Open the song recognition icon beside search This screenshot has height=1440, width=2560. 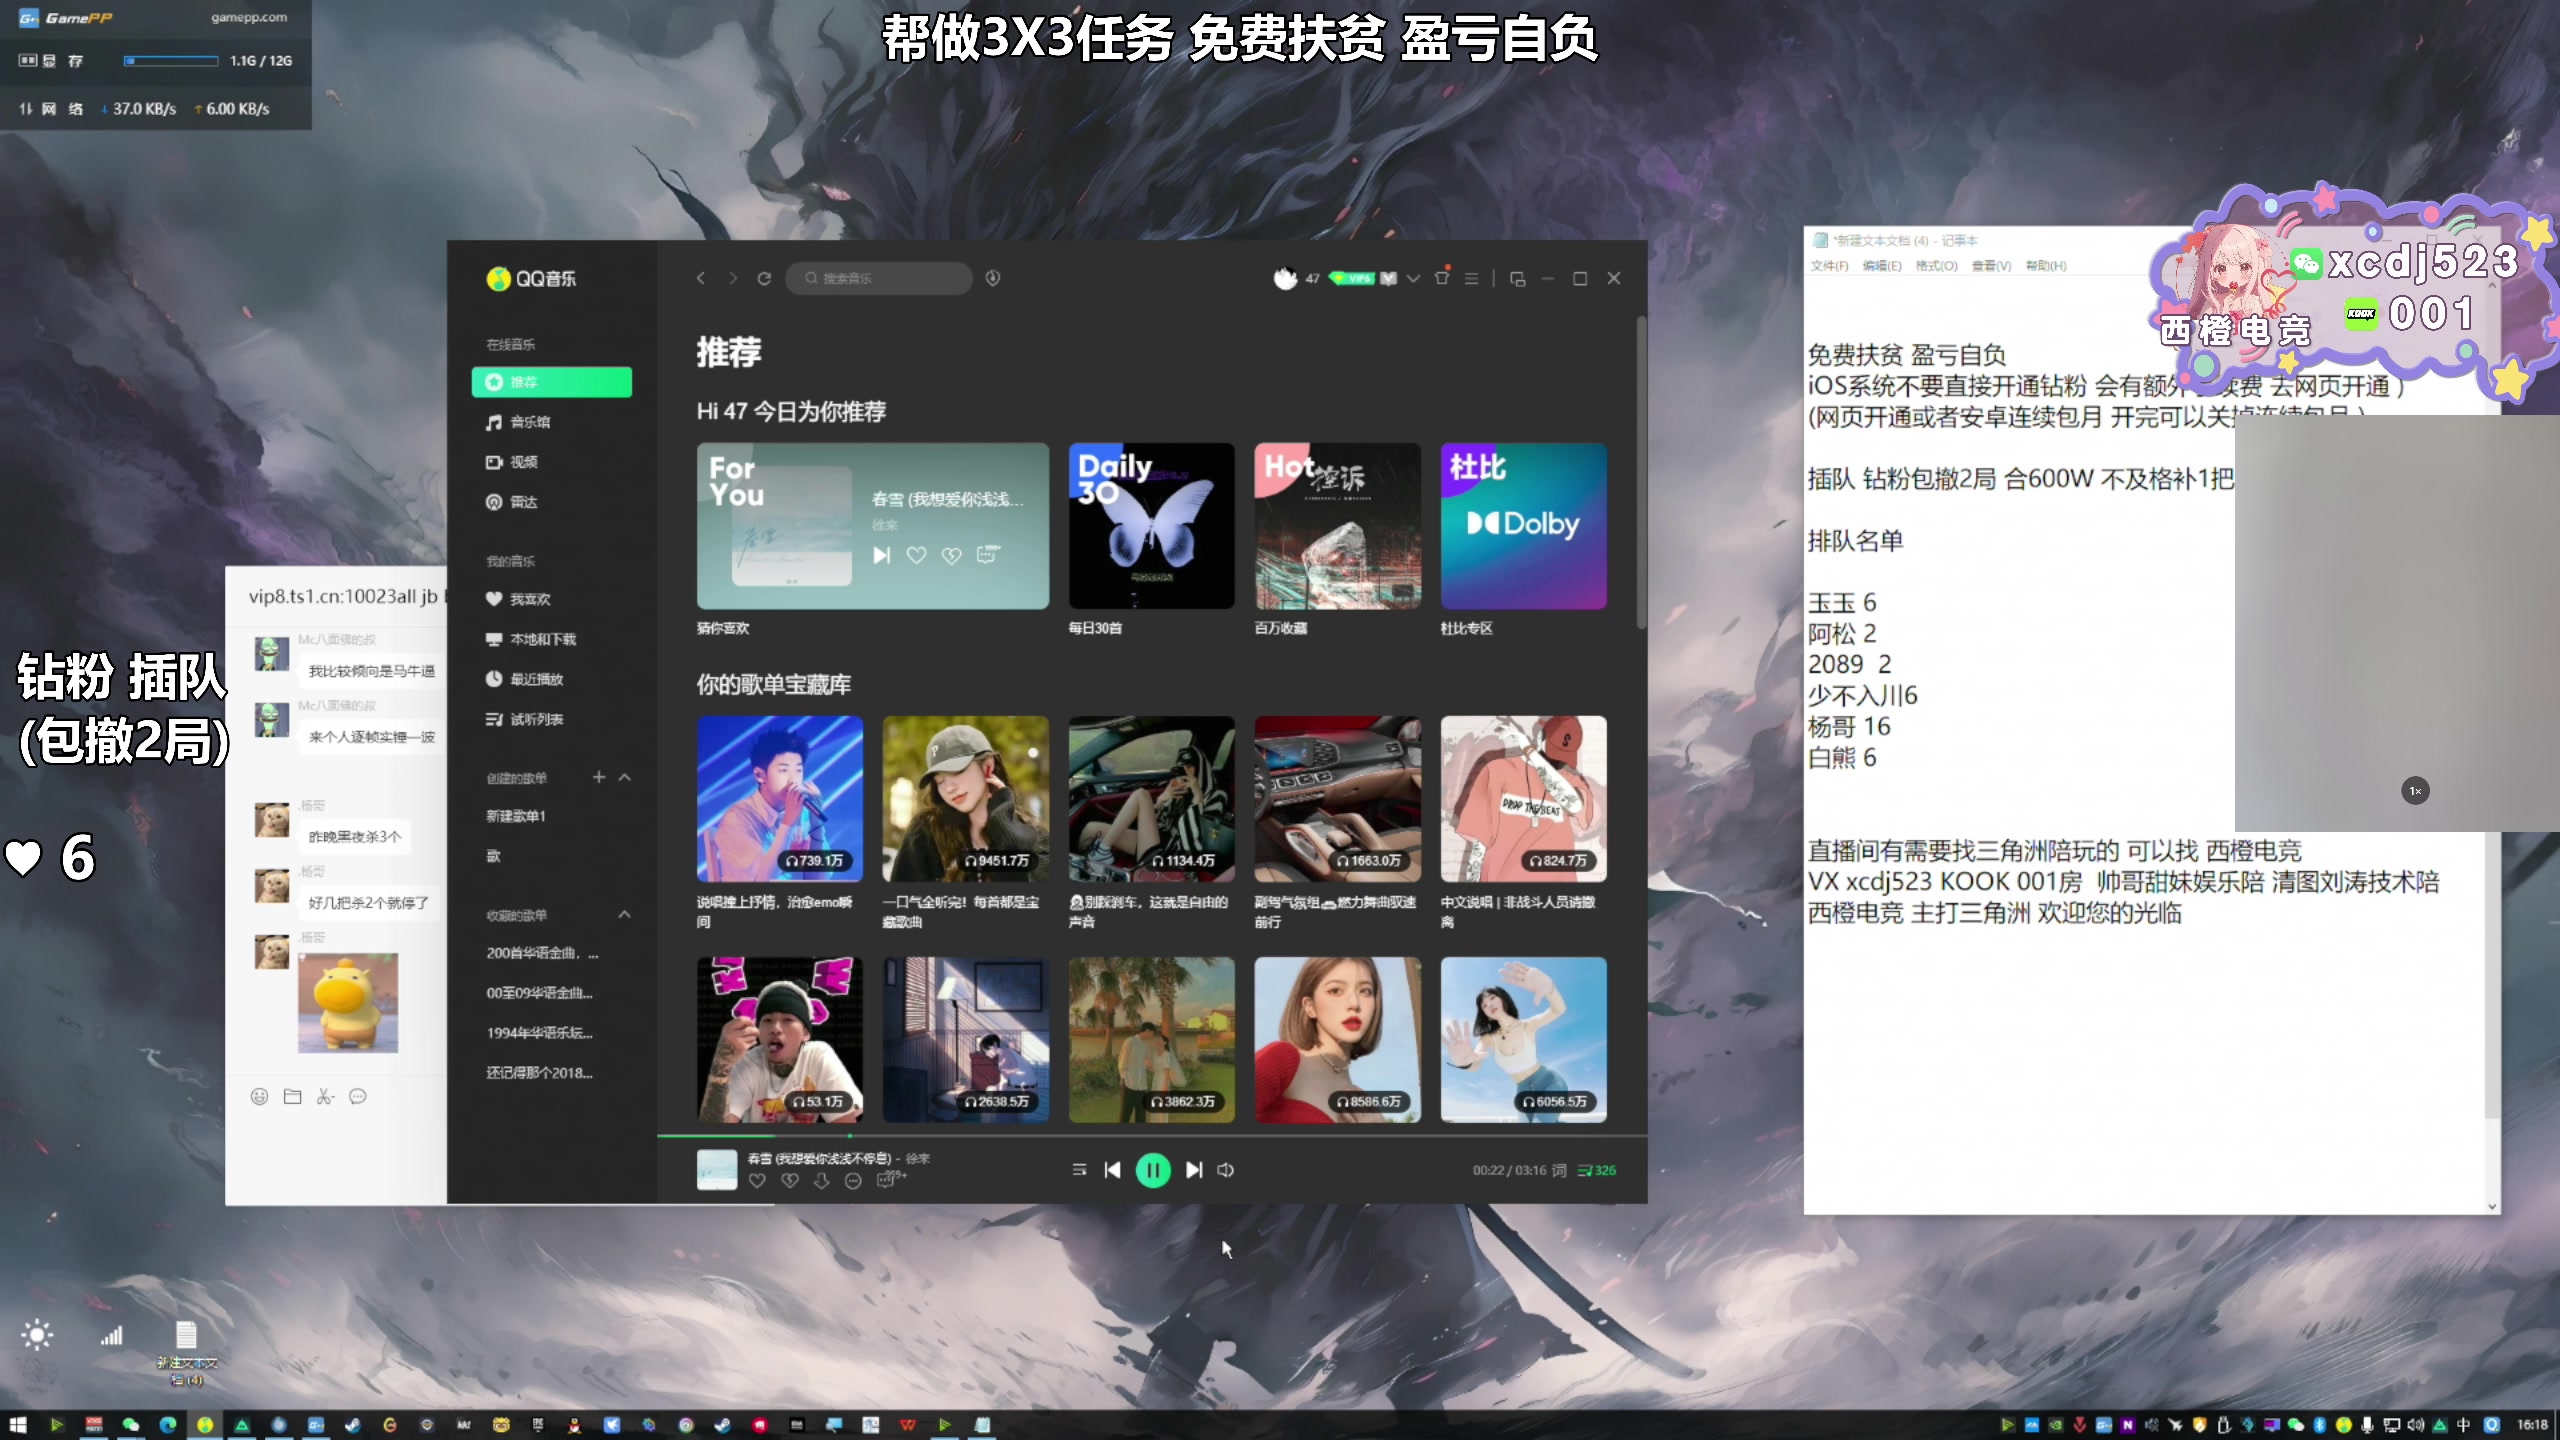pyautogui.click(x=993, y=278)
